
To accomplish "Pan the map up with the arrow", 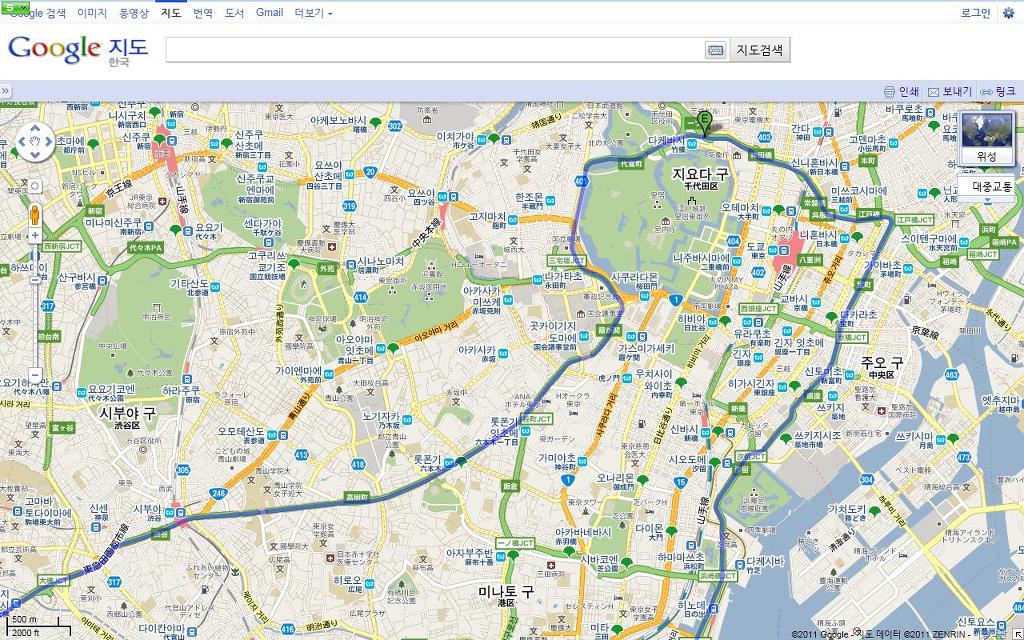I will tap(35, 127).
